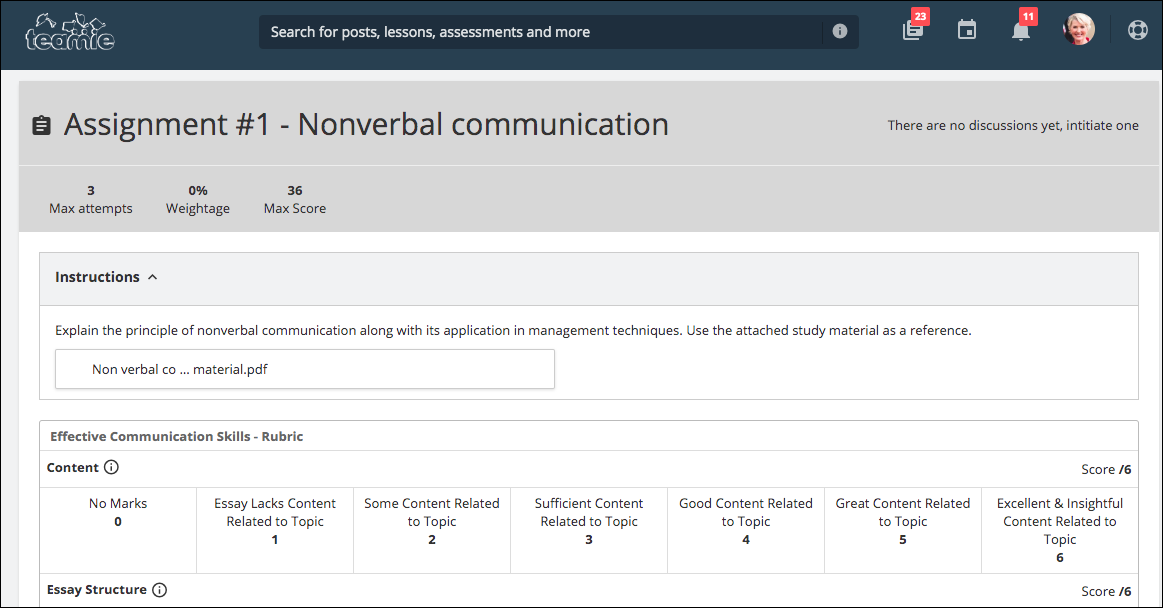Select Some Content Related to Topic level
This screenshot has width=1163, height=608.
432,530
